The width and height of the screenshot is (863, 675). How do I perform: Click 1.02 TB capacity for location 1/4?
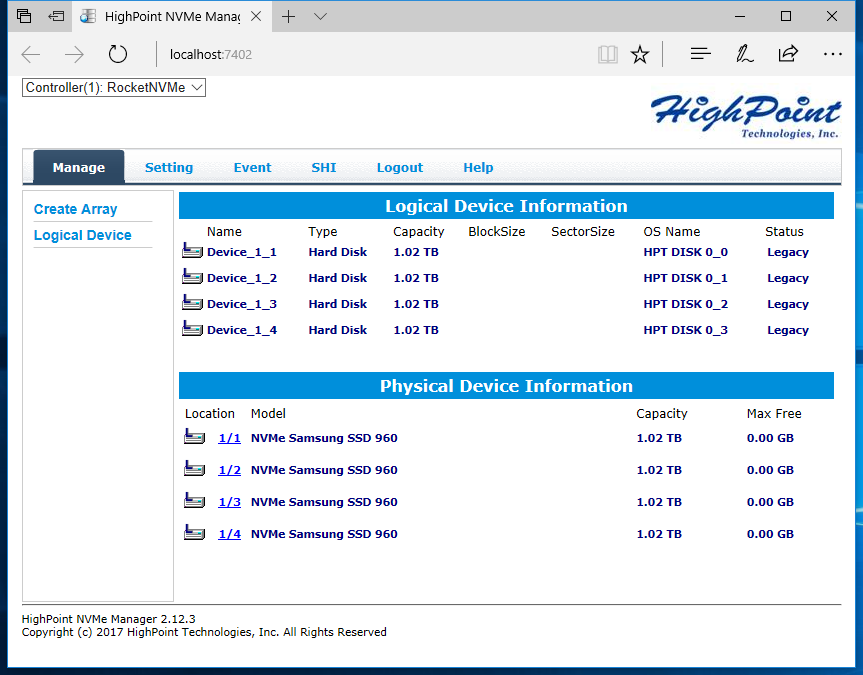[659, 534]
